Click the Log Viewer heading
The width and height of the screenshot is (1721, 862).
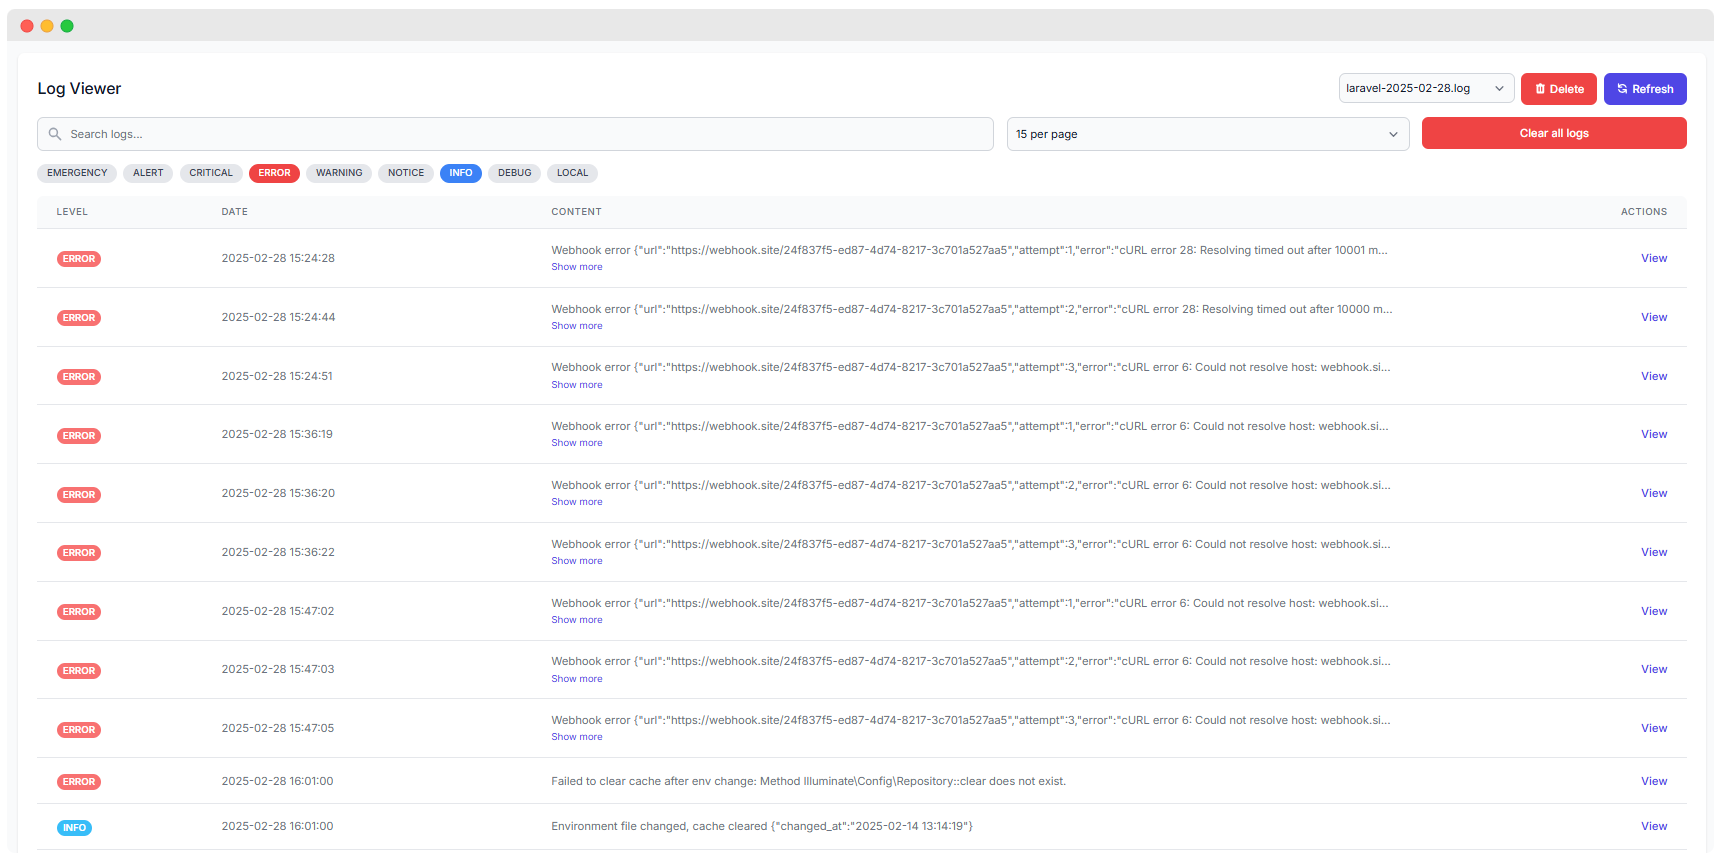click(79, 88)
